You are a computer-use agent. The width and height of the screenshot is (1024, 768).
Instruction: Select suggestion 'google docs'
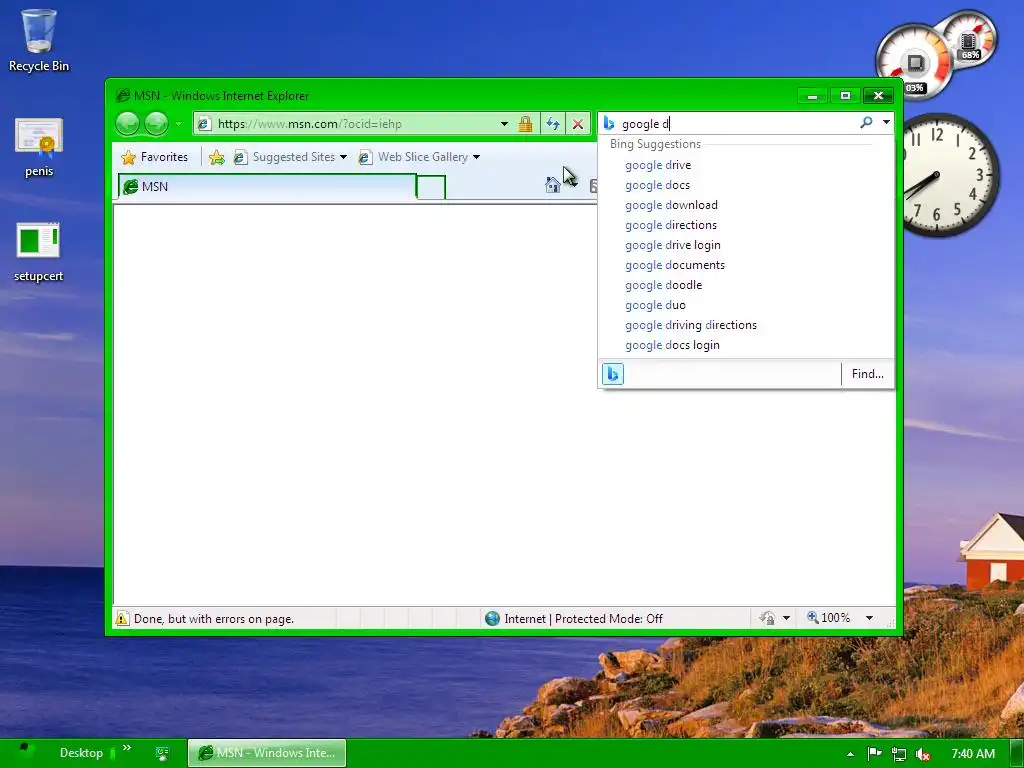657,185
